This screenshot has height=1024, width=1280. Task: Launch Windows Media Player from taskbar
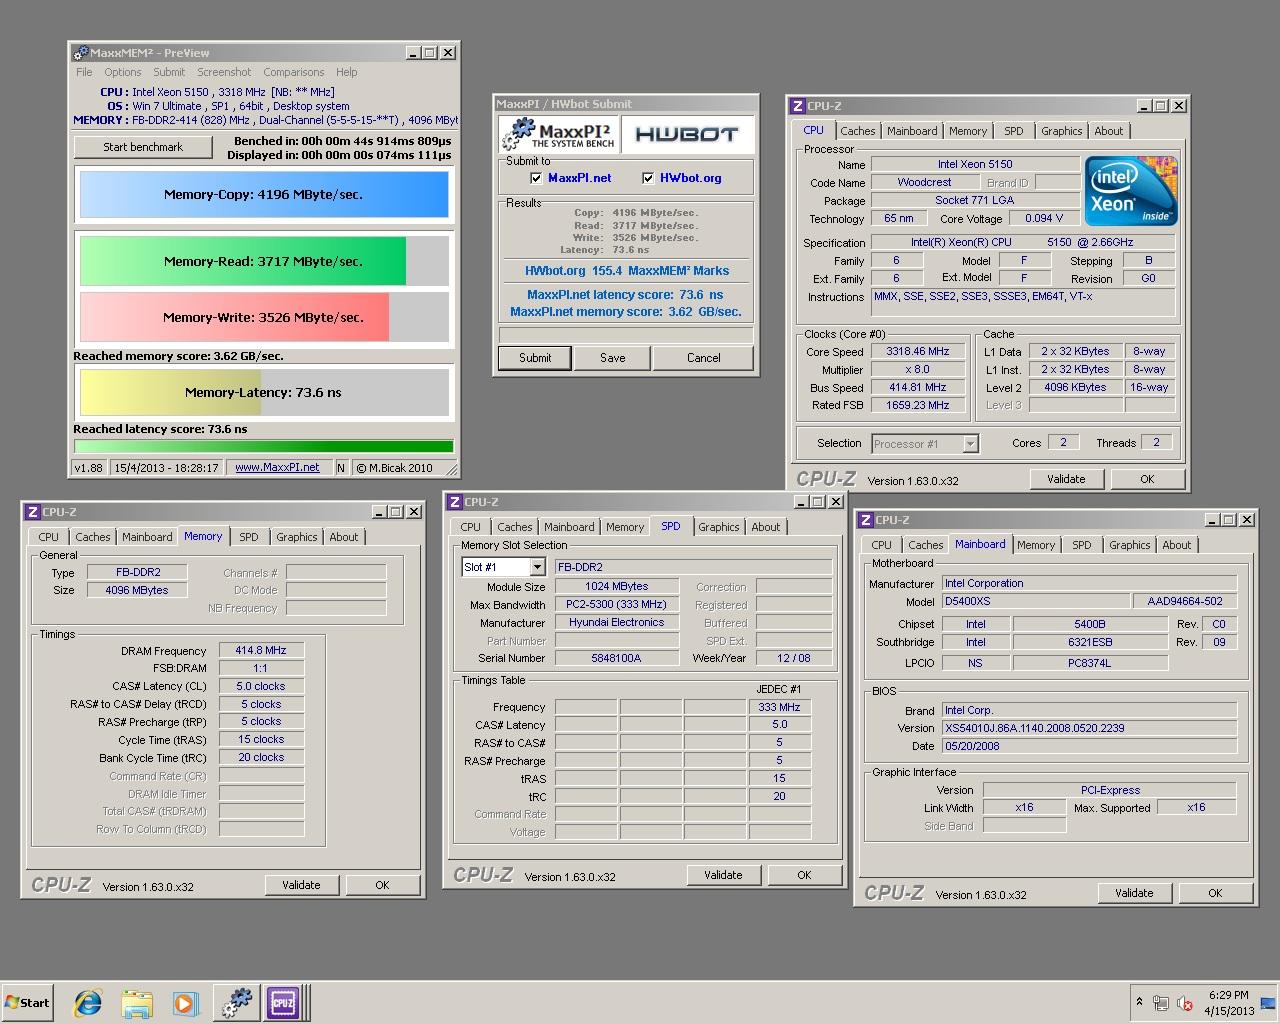coord(185,1003)
